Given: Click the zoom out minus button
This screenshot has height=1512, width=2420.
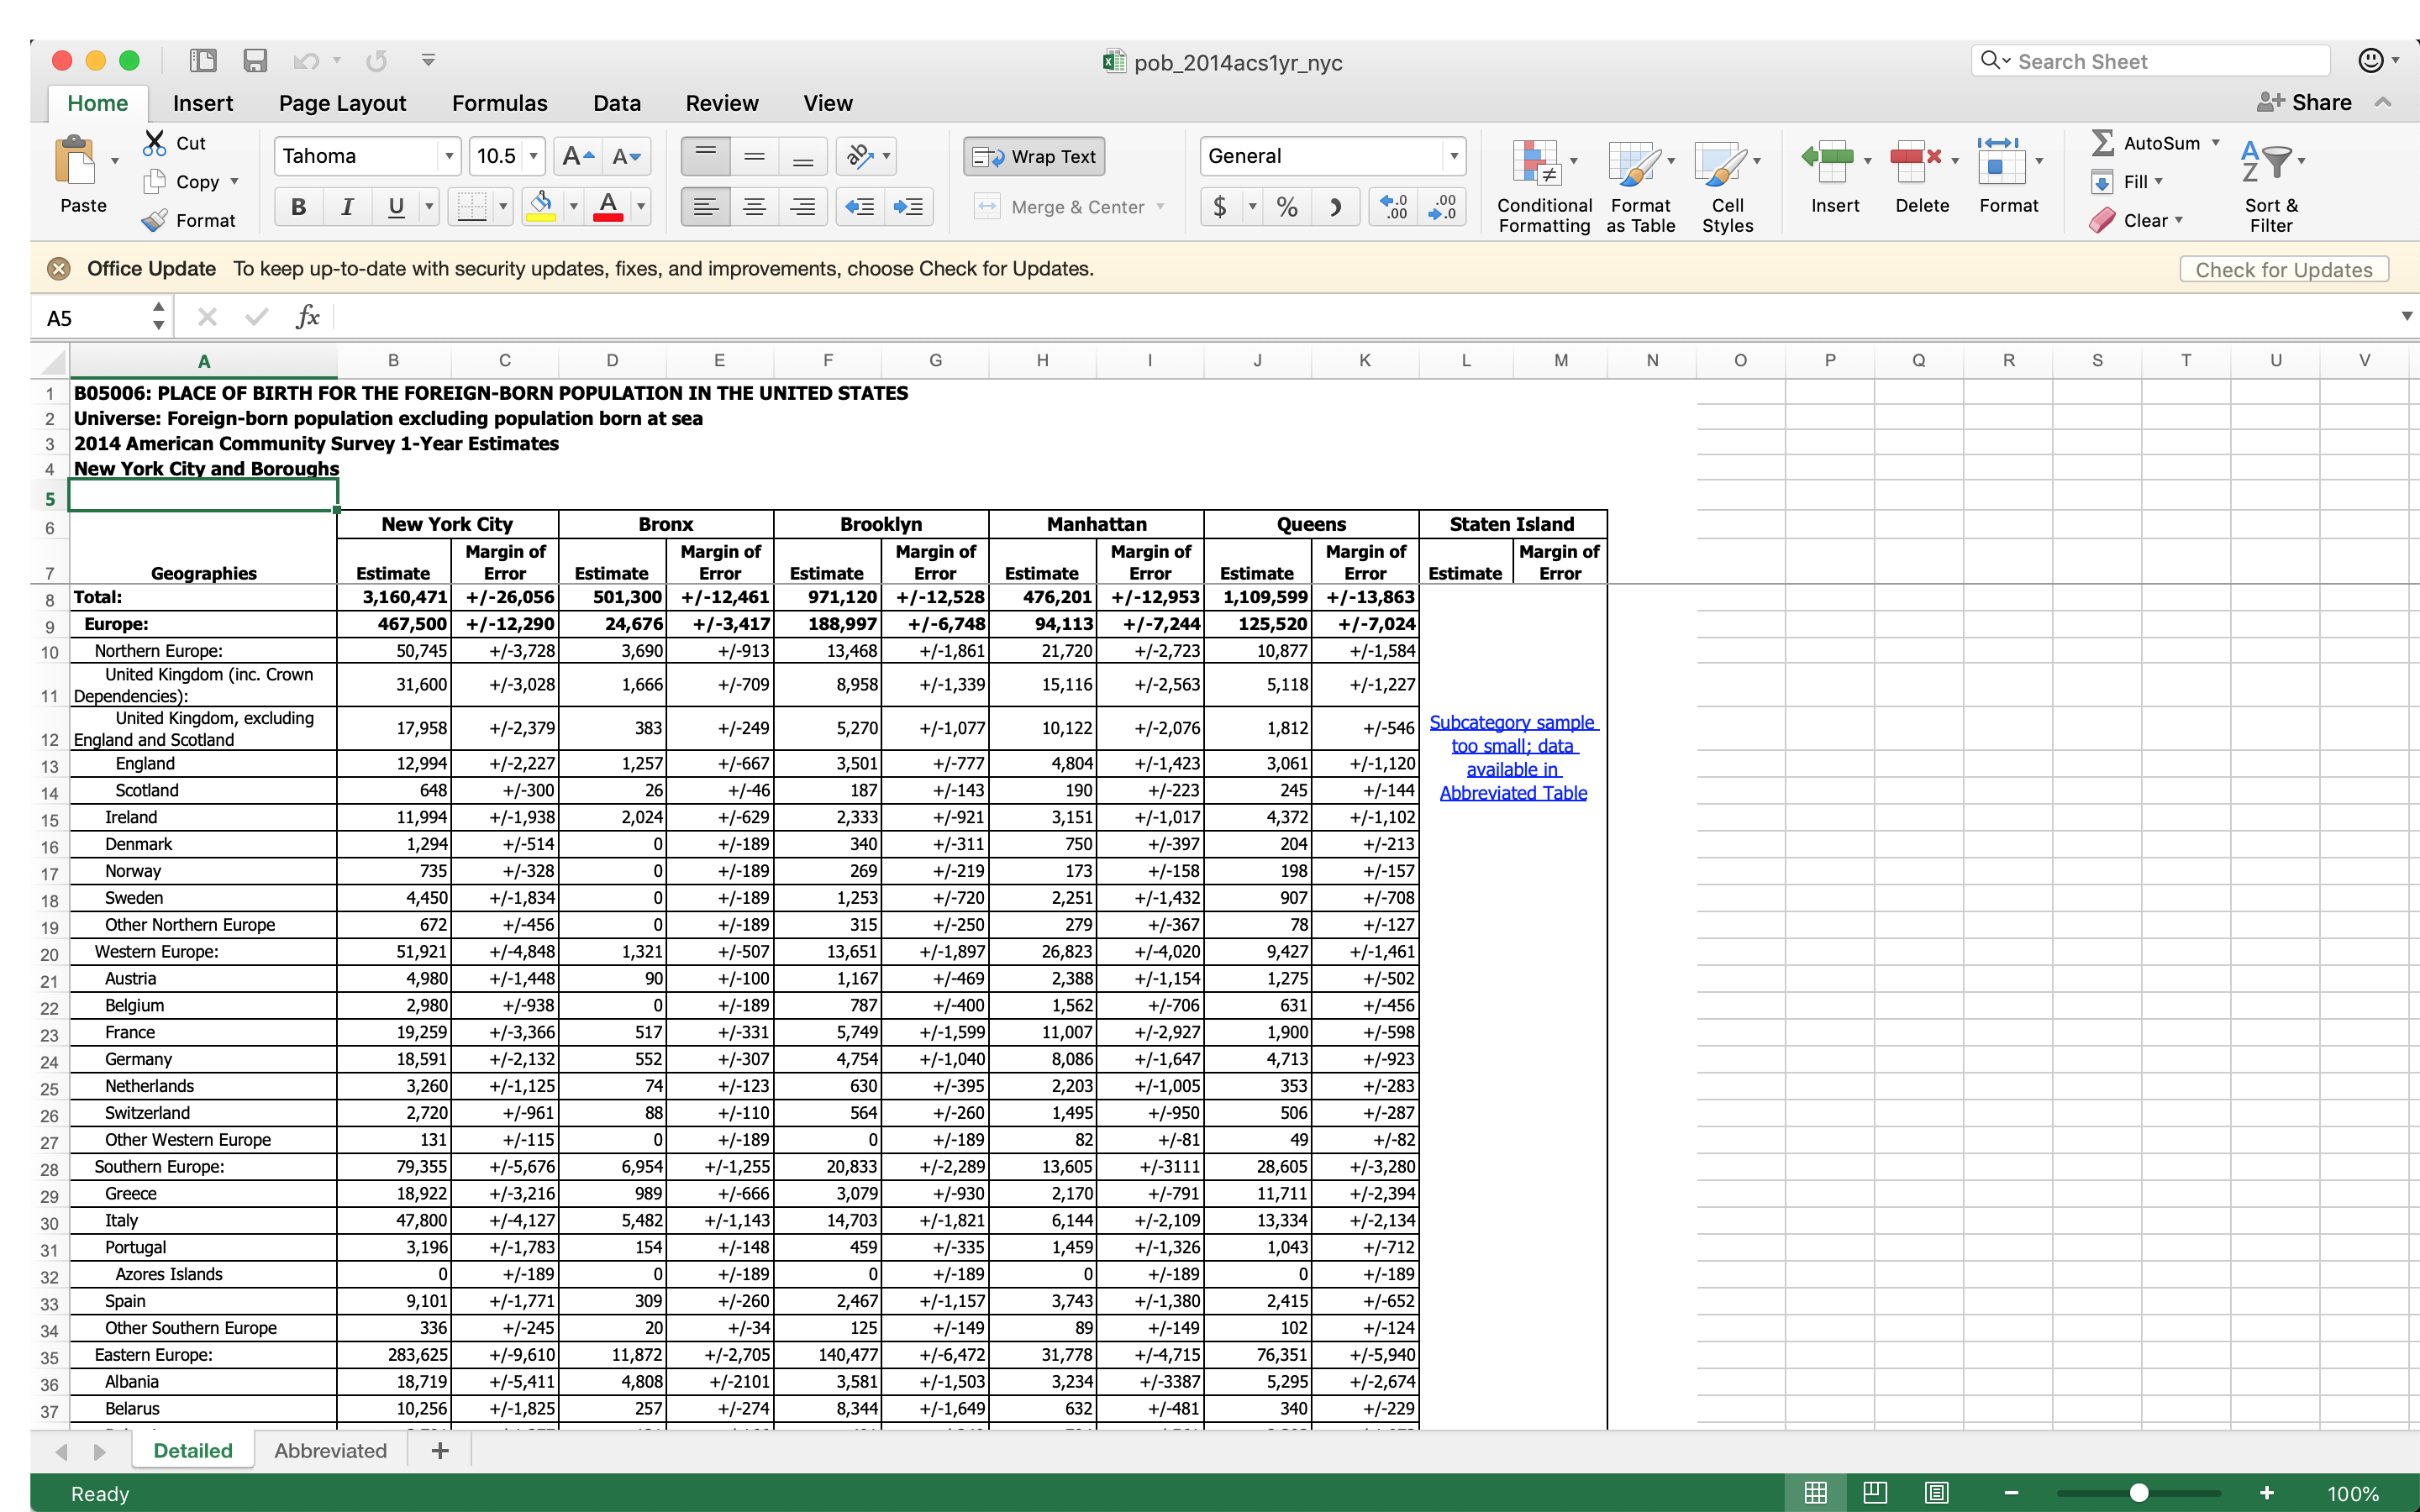Looking at the screenshot, I should 2011,1493.
